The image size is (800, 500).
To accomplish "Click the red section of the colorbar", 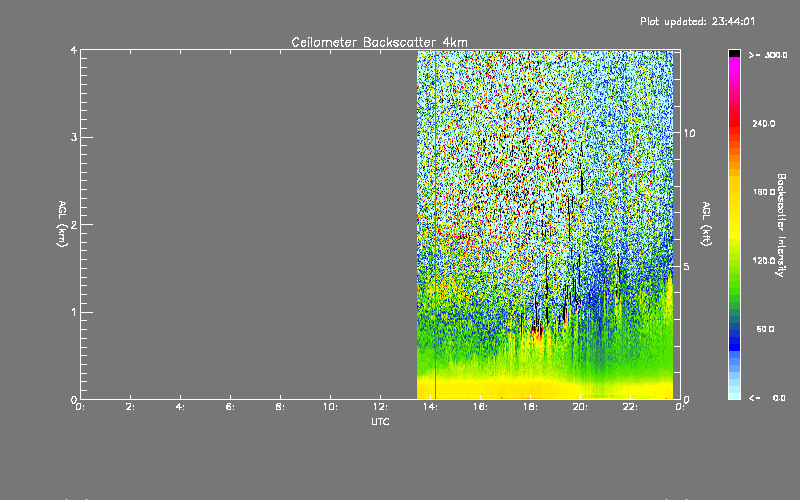I will [x=734, y=124].
